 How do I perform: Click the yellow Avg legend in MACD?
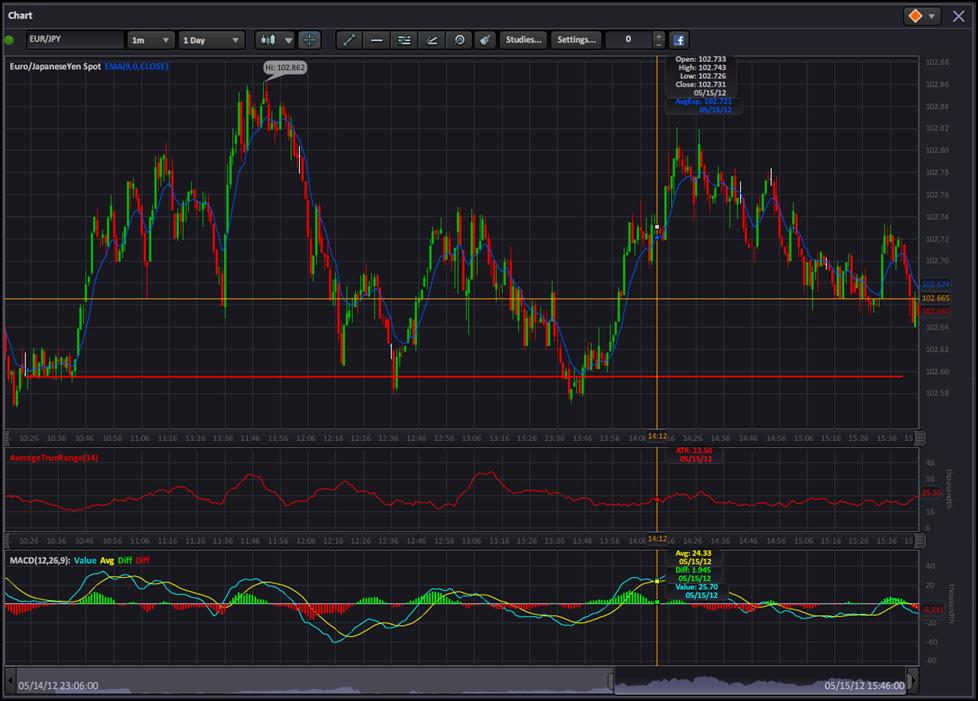tap(107, 560)
